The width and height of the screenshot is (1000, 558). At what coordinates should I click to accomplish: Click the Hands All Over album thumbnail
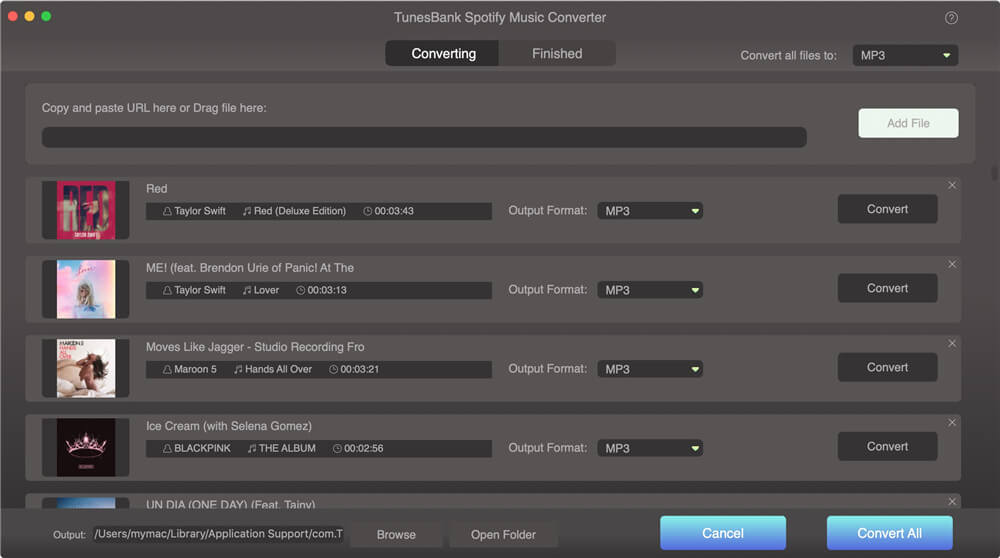(x=86, y=368)
